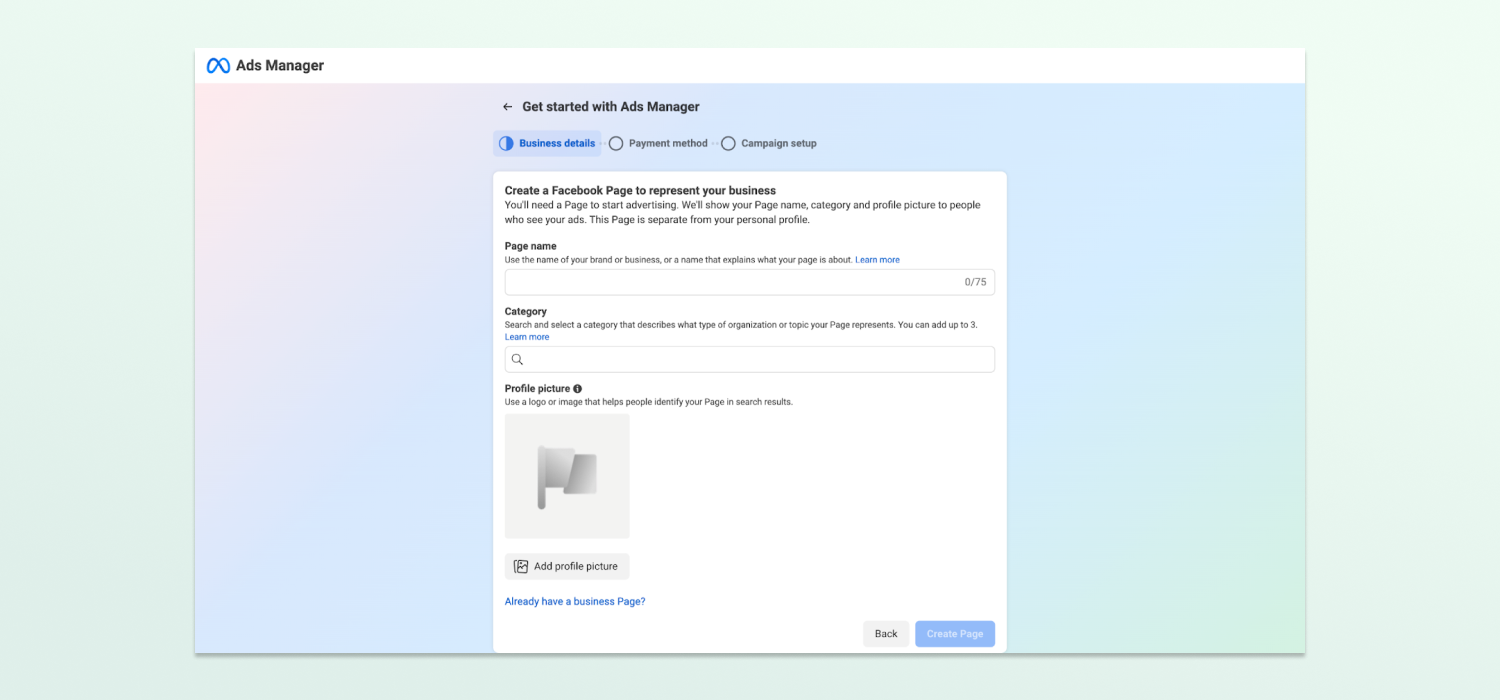Click the image icon on Add profile picture
Viewport: 1500px width, 700px height.
tap(521, 566)
